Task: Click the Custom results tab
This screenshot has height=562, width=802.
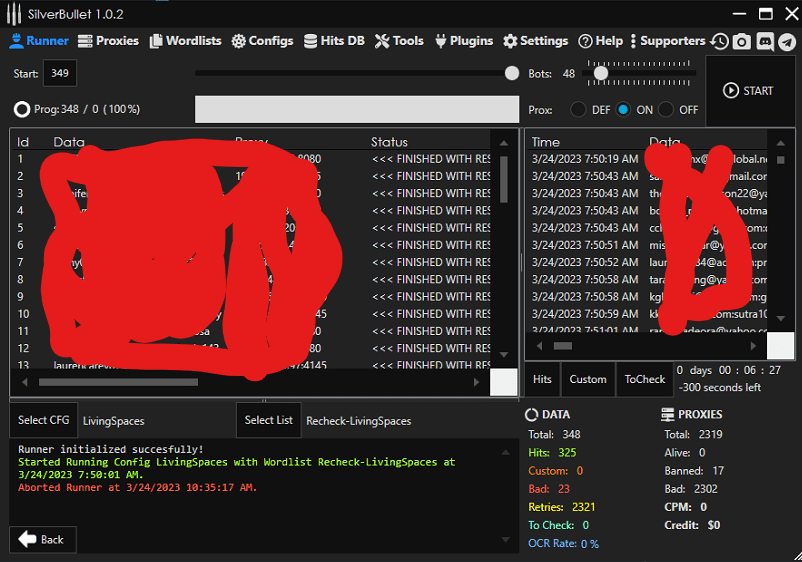Action: click(588, 379)
